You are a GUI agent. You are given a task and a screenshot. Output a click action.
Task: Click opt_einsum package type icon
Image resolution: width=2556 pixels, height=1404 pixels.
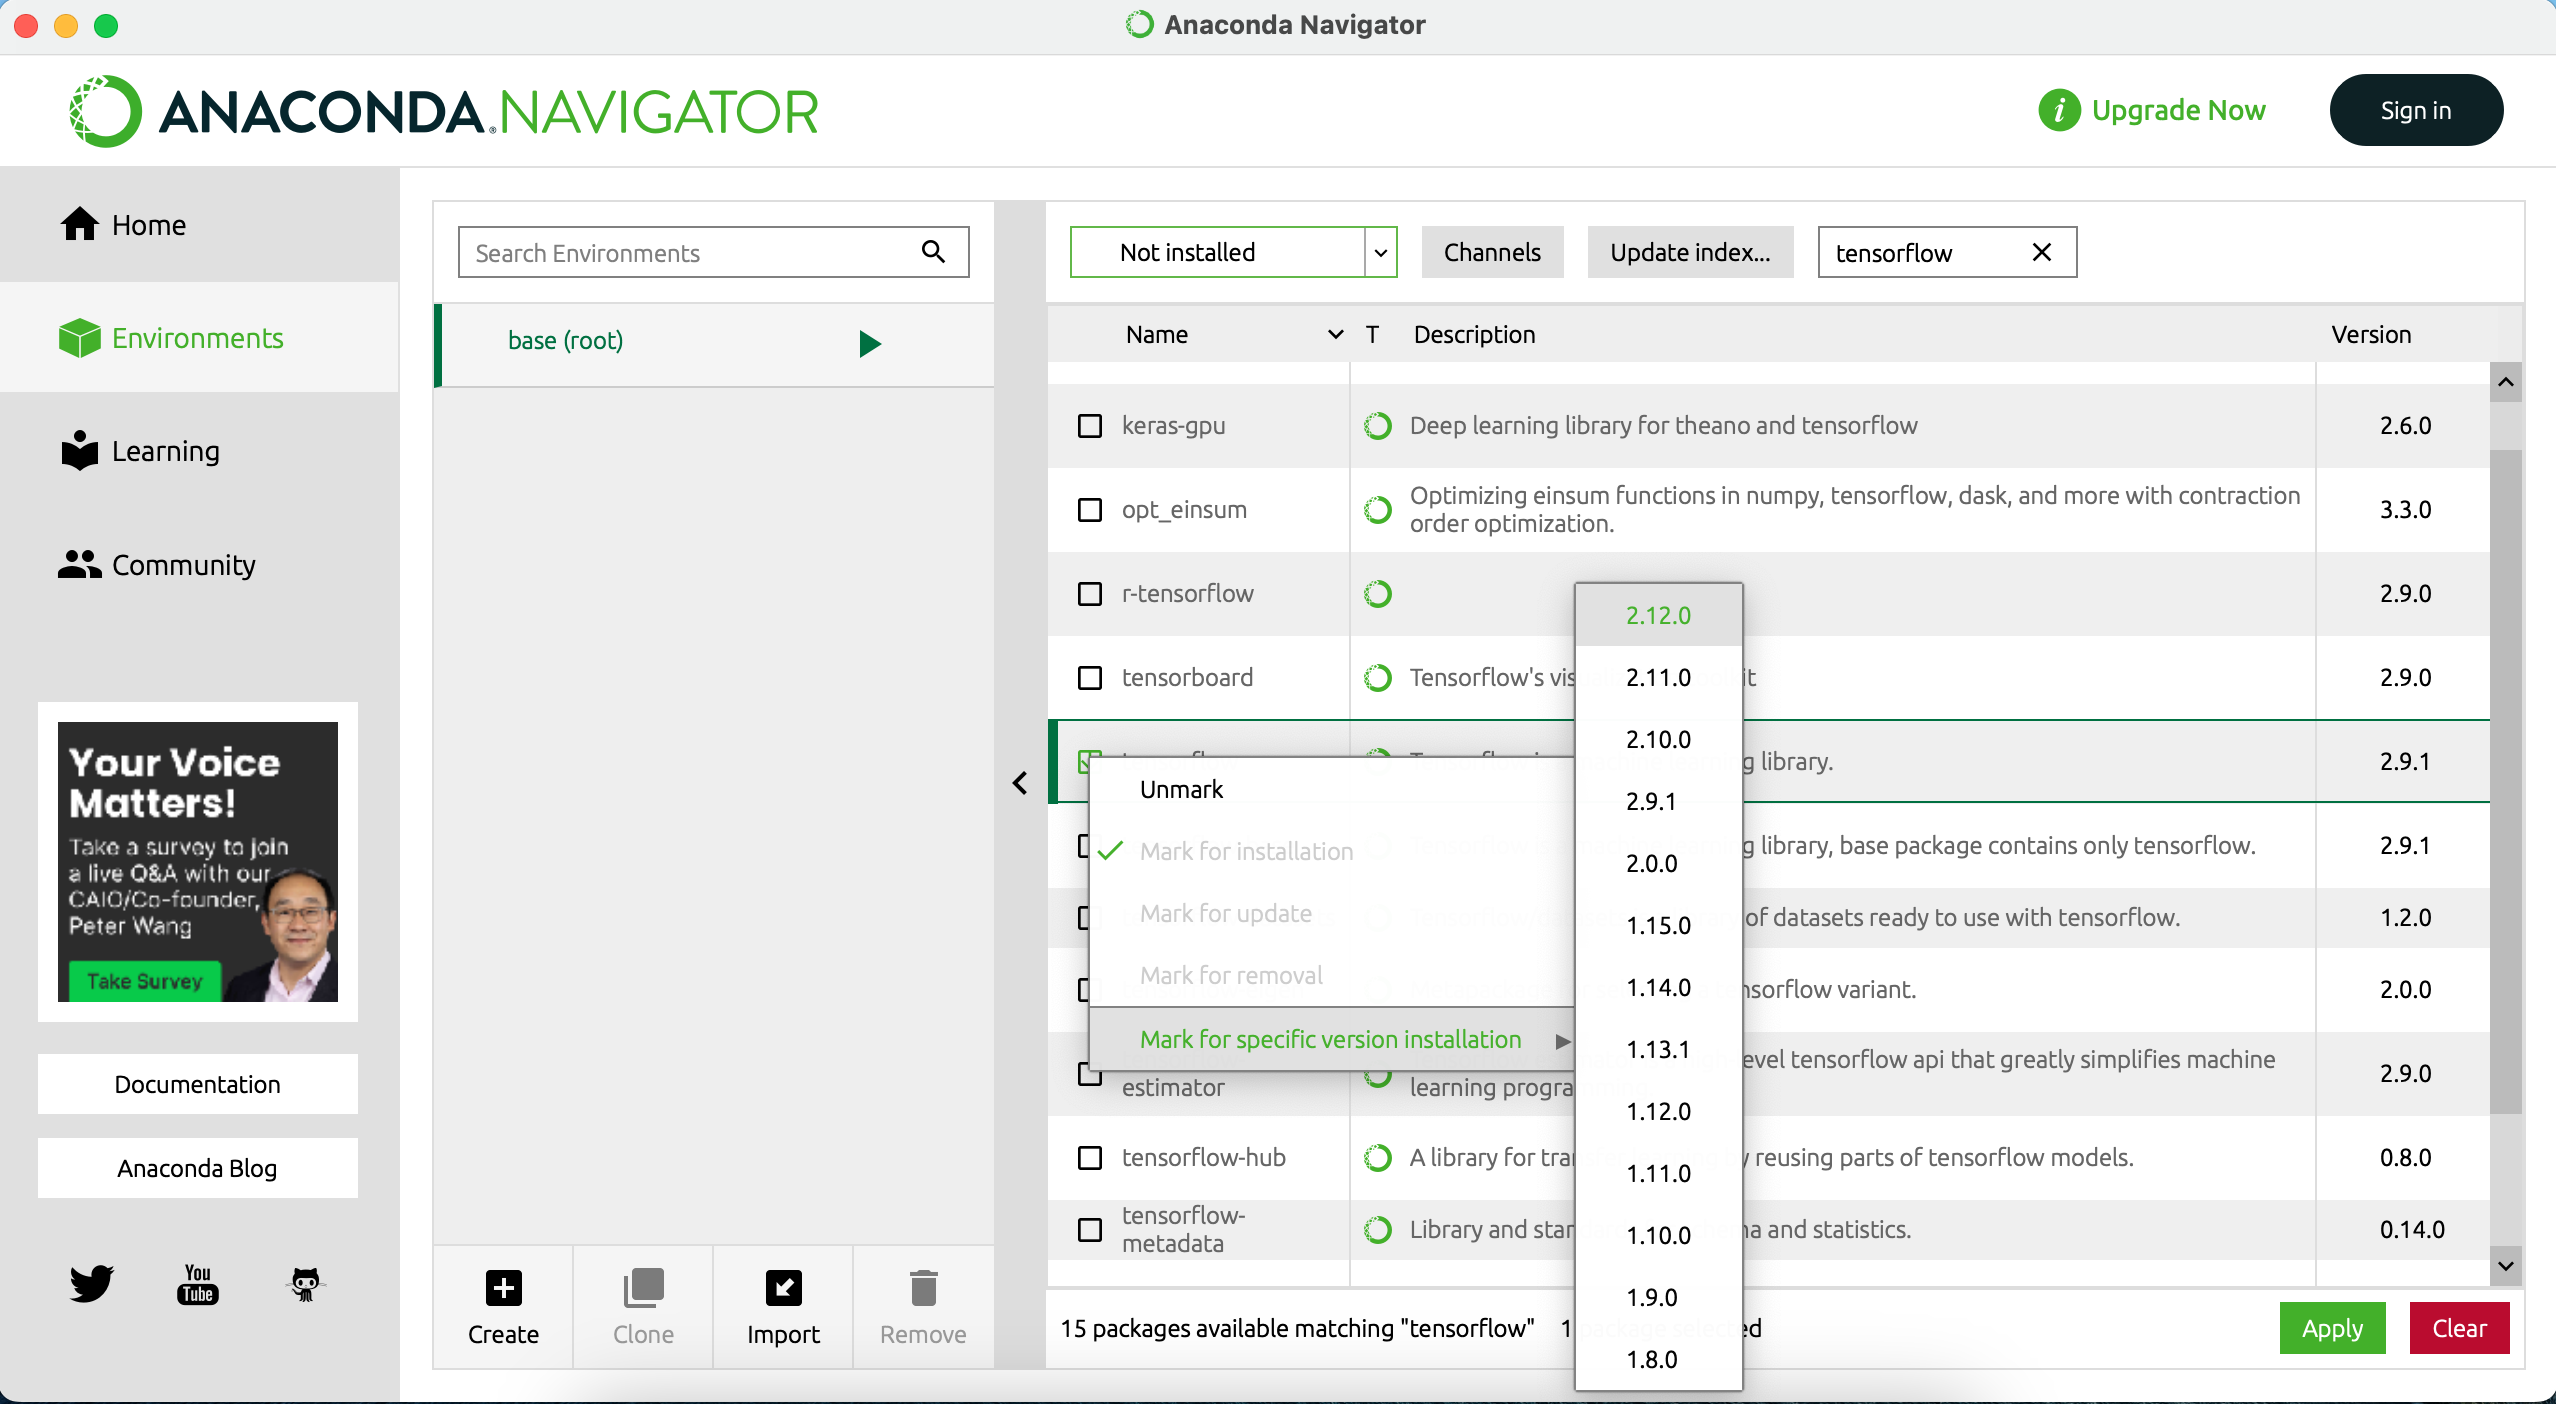click(x=1378, y=510)
